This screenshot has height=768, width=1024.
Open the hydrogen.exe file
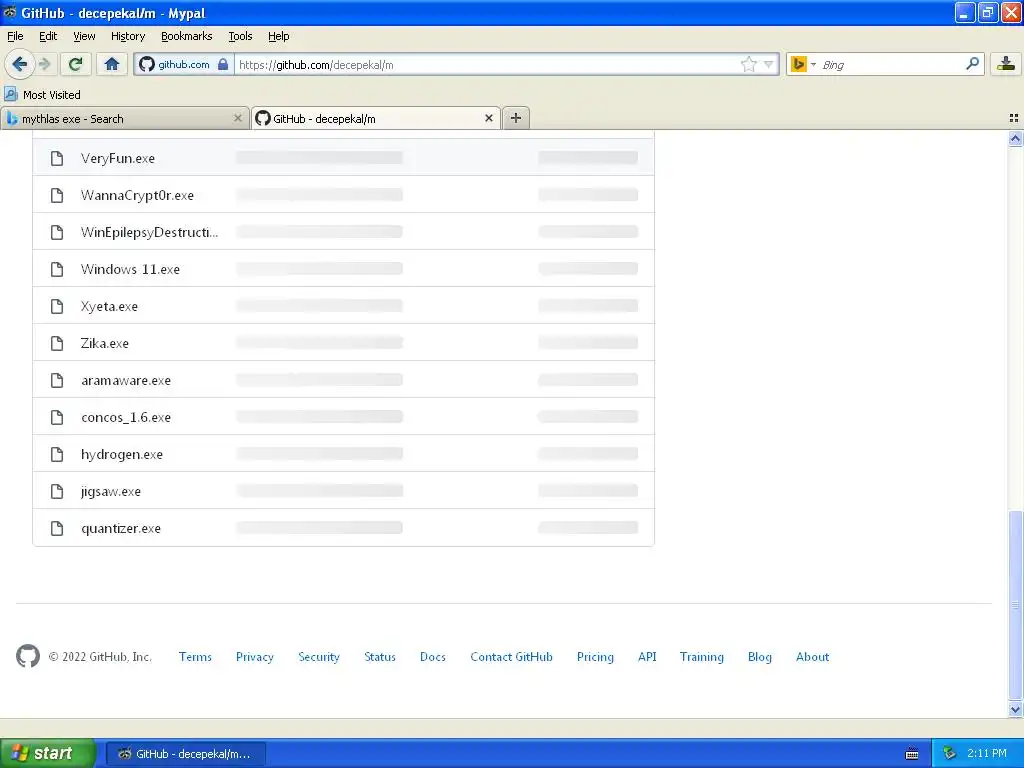(x=121, y=454)
